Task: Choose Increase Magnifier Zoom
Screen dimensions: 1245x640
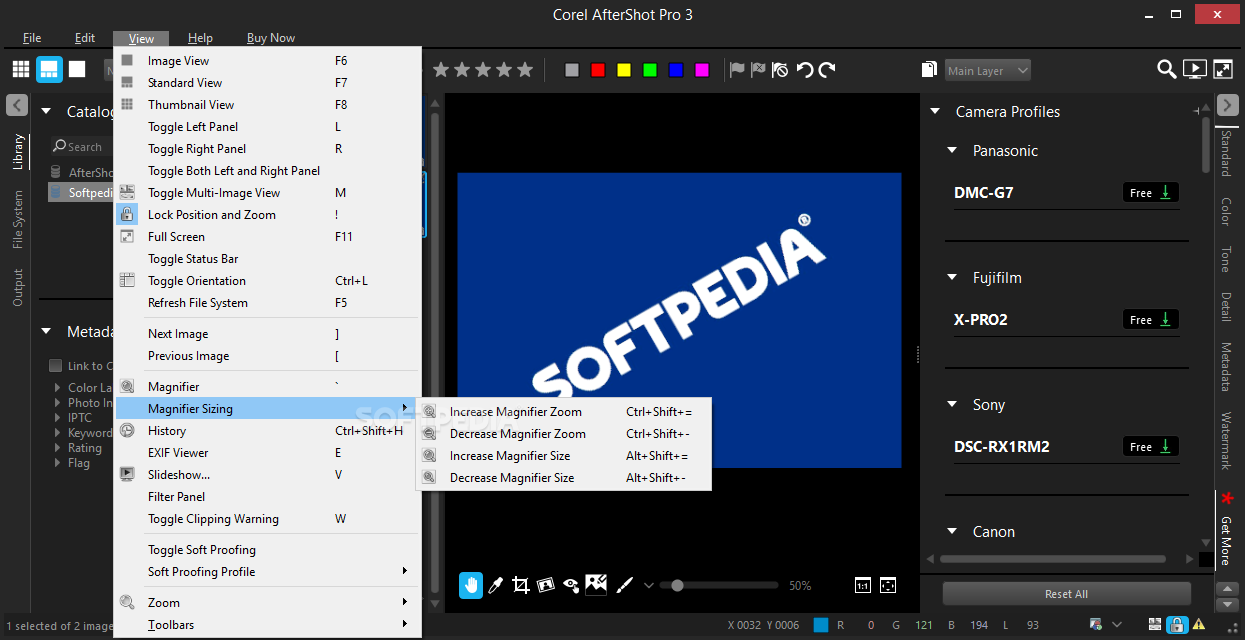Action: click(x=563, y=412)
